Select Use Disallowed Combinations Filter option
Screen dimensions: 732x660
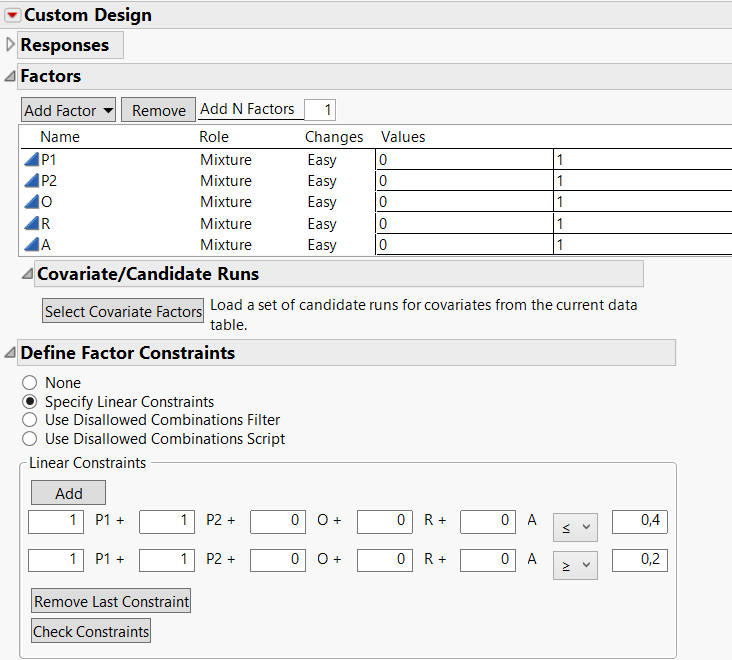pyautogui.click(x=30, y=420)
